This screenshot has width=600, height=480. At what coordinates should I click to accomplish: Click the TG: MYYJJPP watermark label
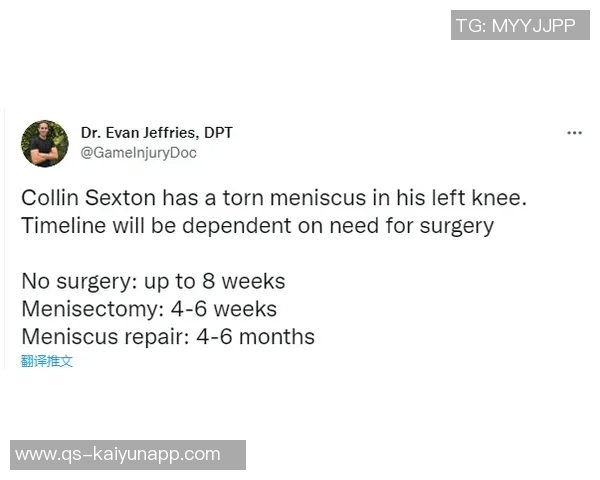pyautogui.click(x=515, y=26)
